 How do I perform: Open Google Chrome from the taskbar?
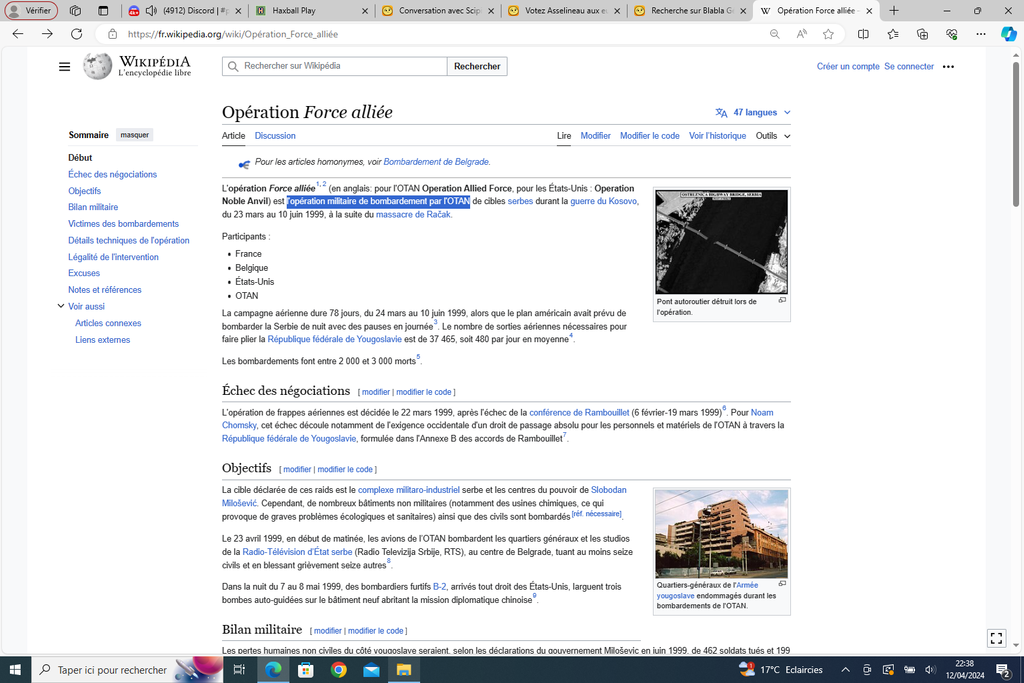(338, 670)
